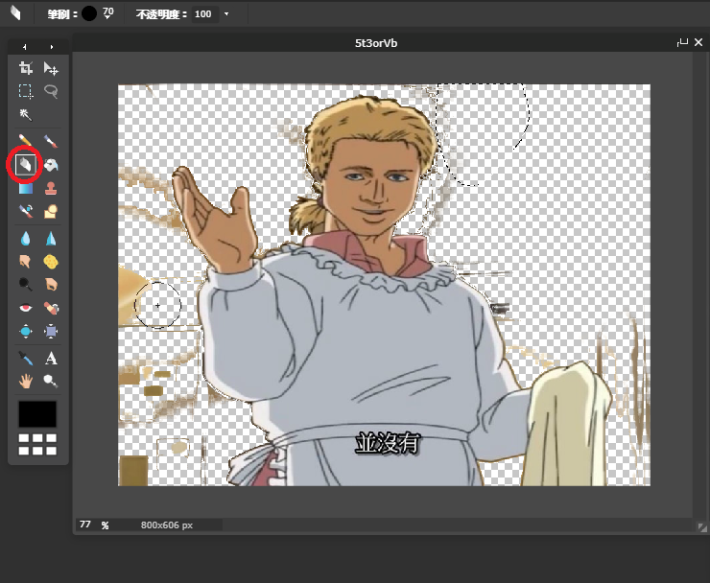Image resolution: width=710 pixels, height=583 pixels.
Task: Select the Sharpen tool
Action: 51,238
